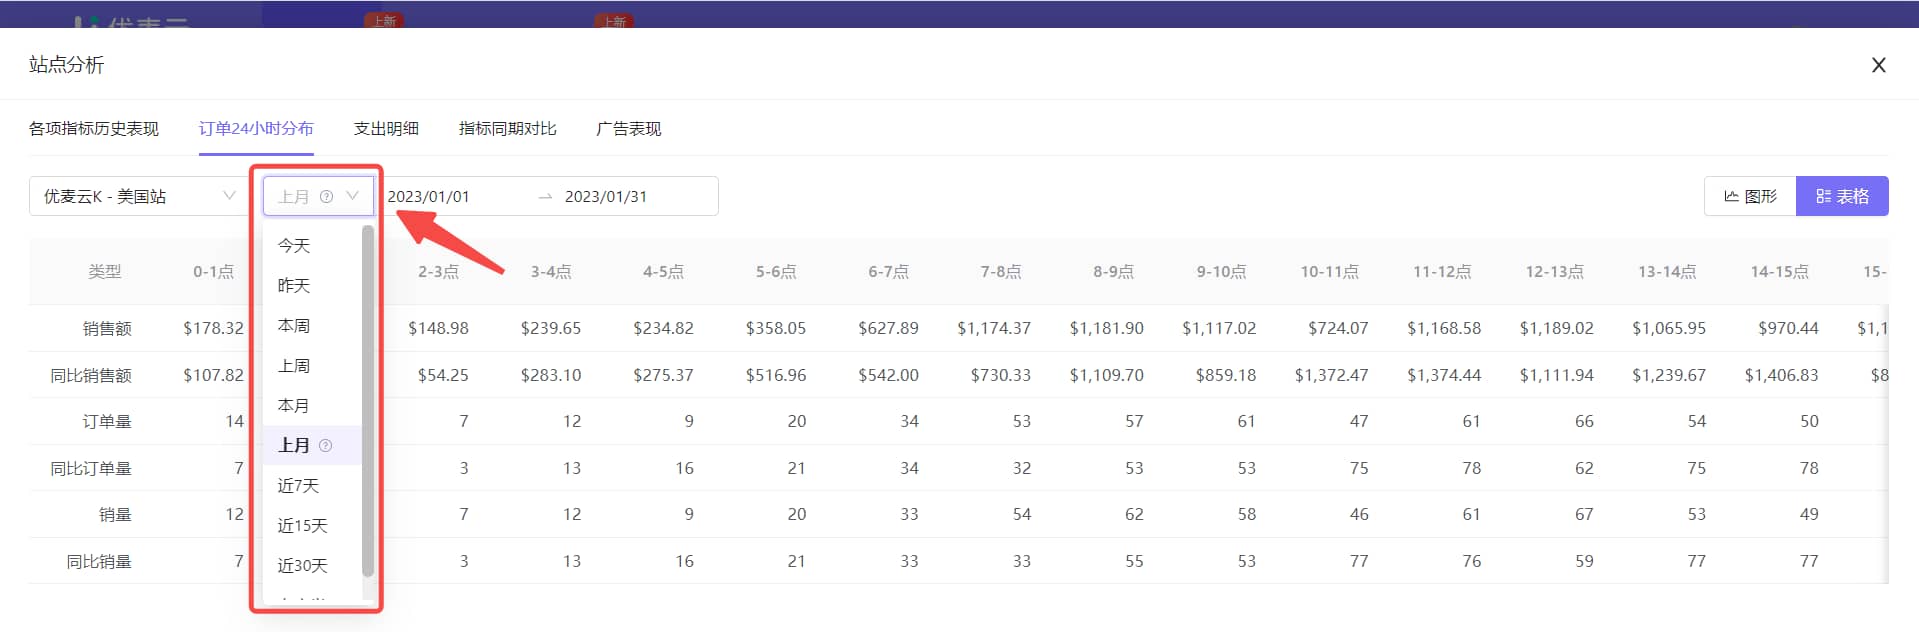Click the 14-15点 column header
Image resolution: width=1919 pixels, height=632 pixels.
[1779, 272]
